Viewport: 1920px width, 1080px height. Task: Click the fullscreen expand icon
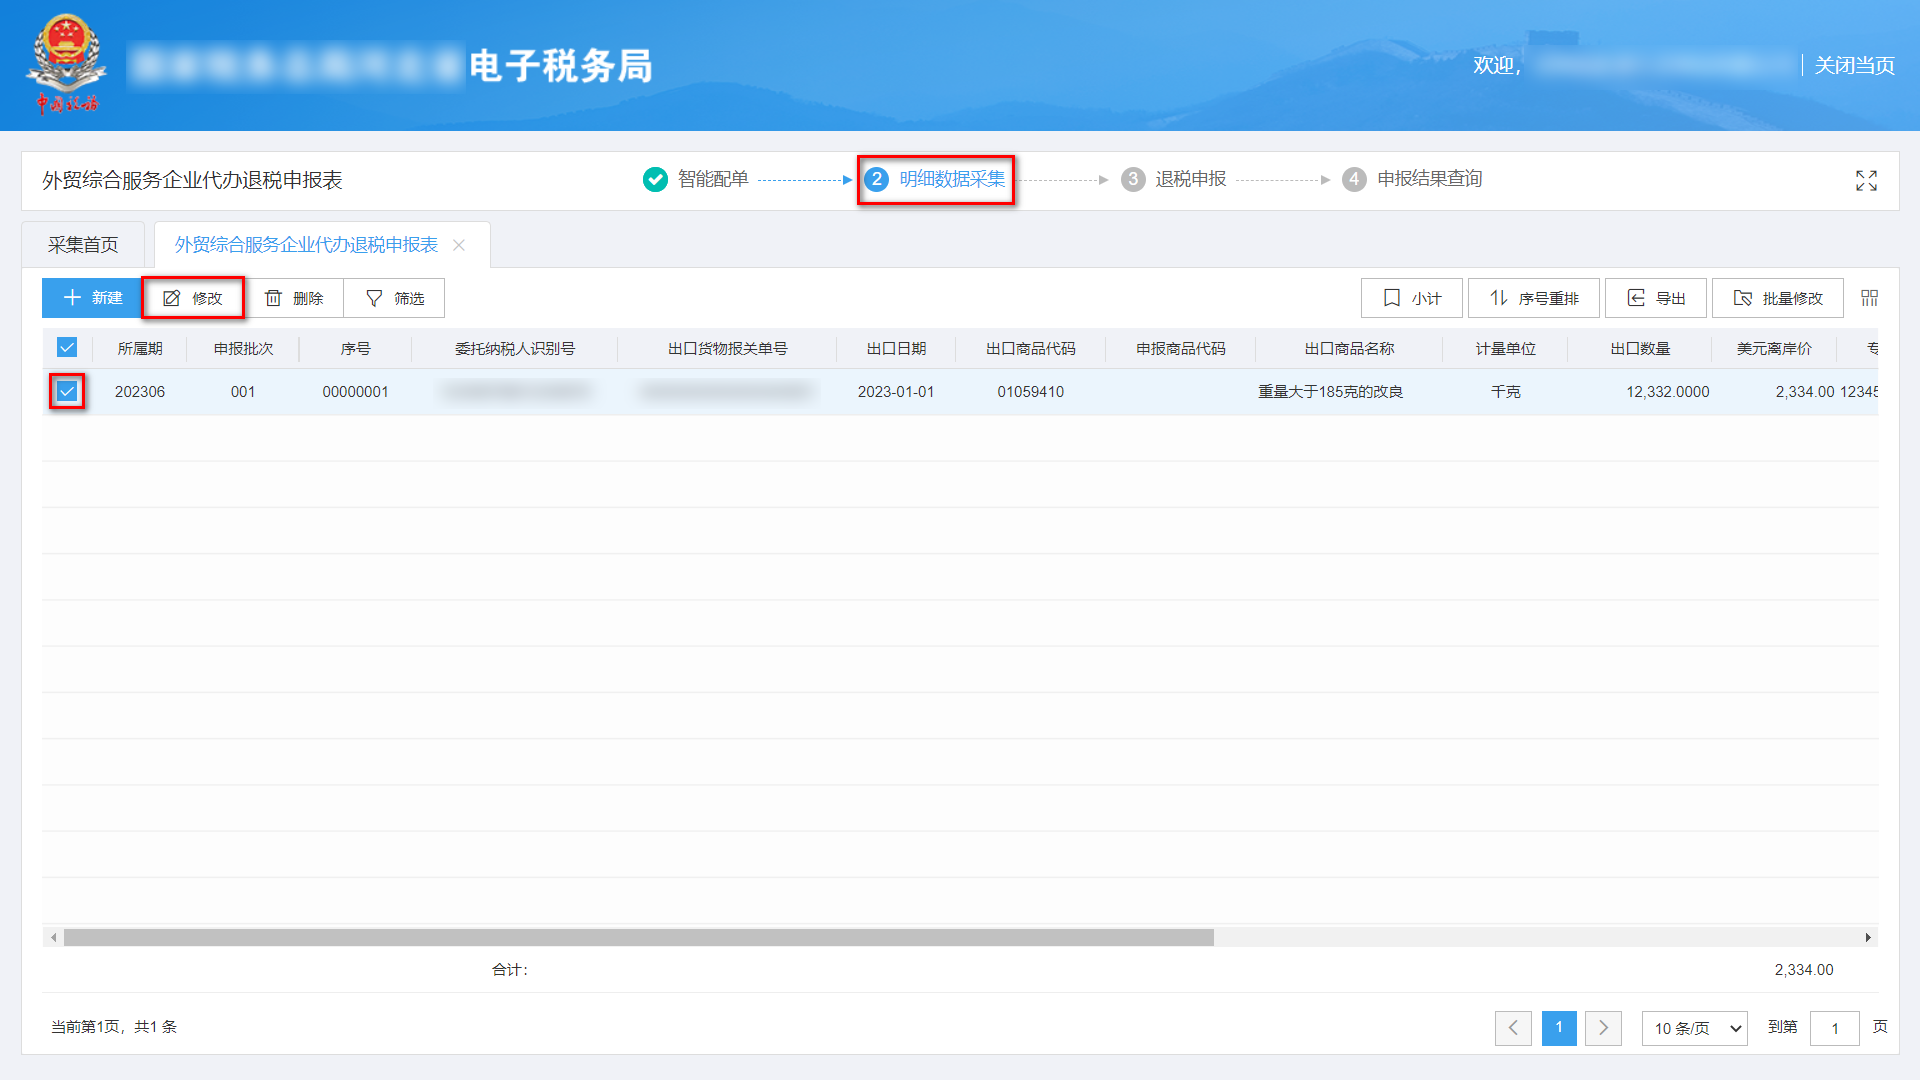pyautogui.click(x=1866, y=181)
